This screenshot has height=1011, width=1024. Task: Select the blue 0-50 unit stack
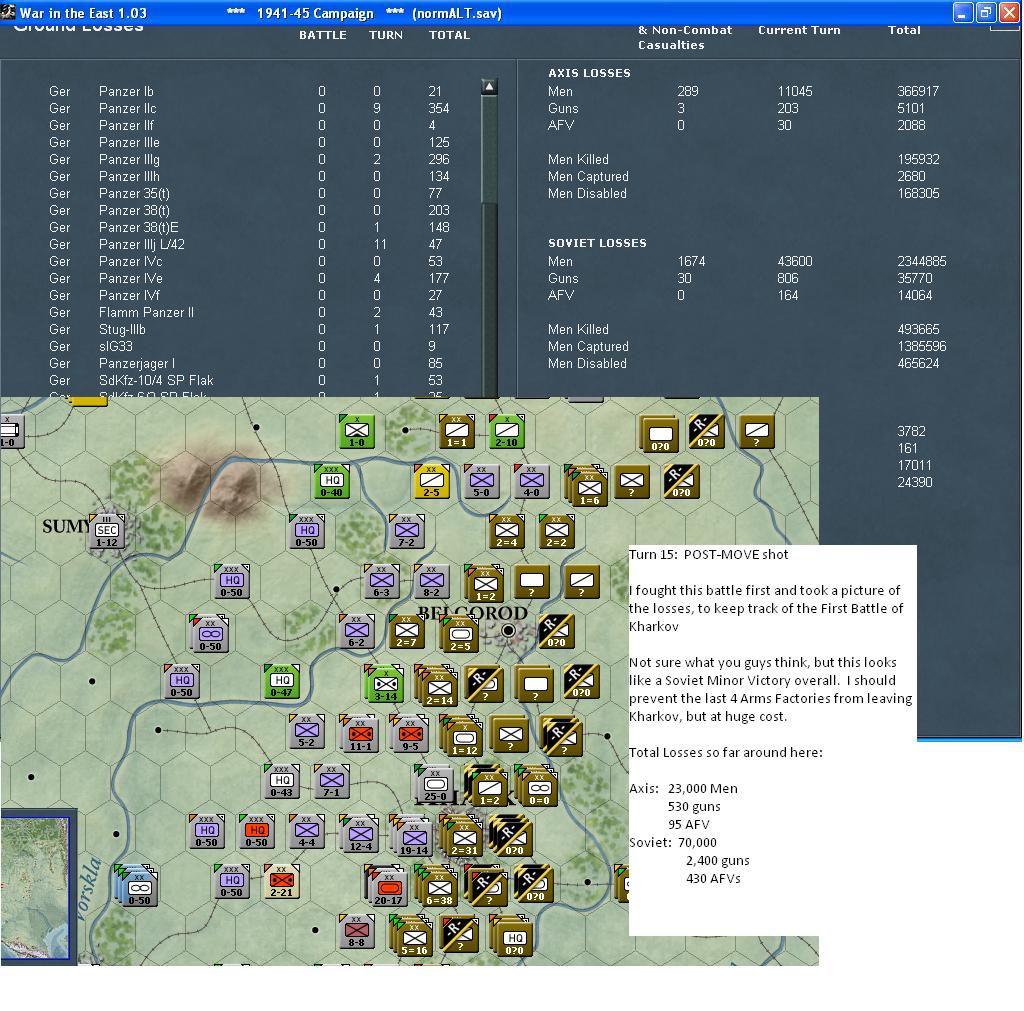click(137, 886)
